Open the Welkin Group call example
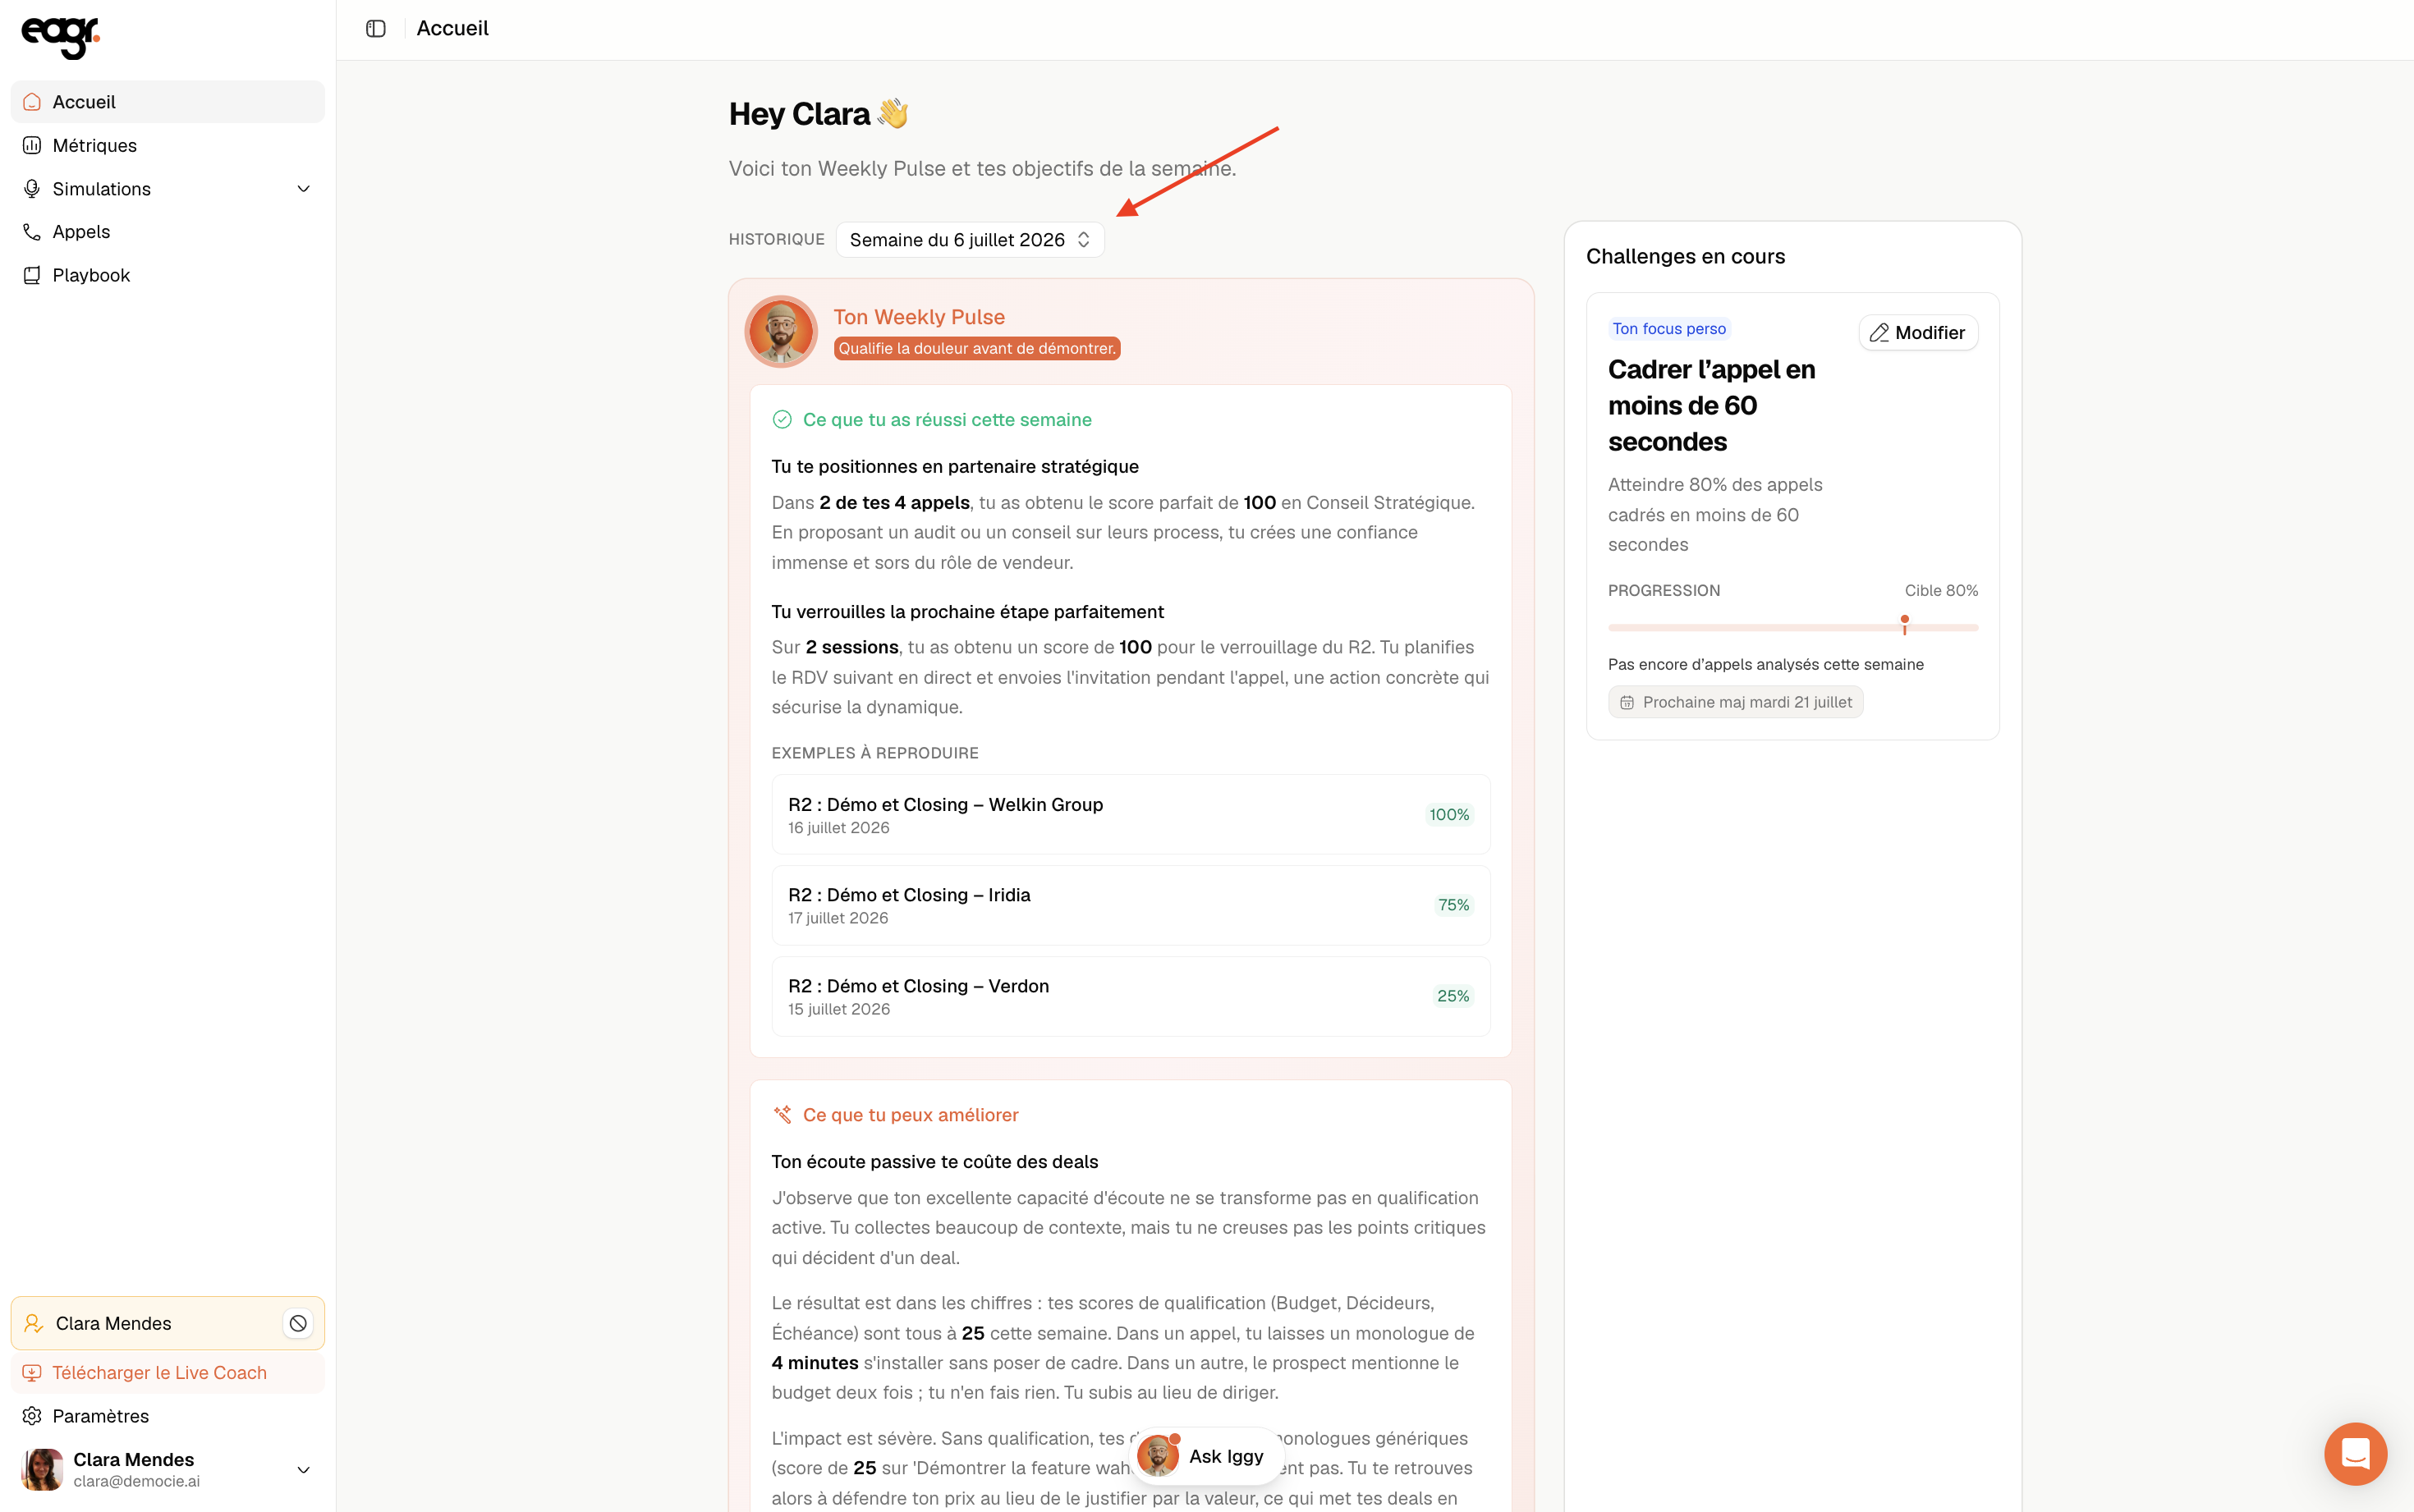 (1130, 814)
